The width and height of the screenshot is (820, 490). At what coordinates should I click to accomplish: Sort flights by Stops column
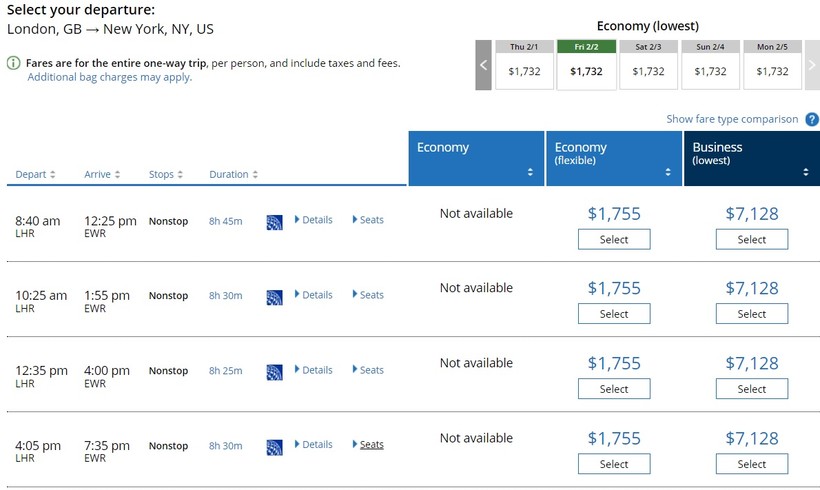tap(166, 175)
